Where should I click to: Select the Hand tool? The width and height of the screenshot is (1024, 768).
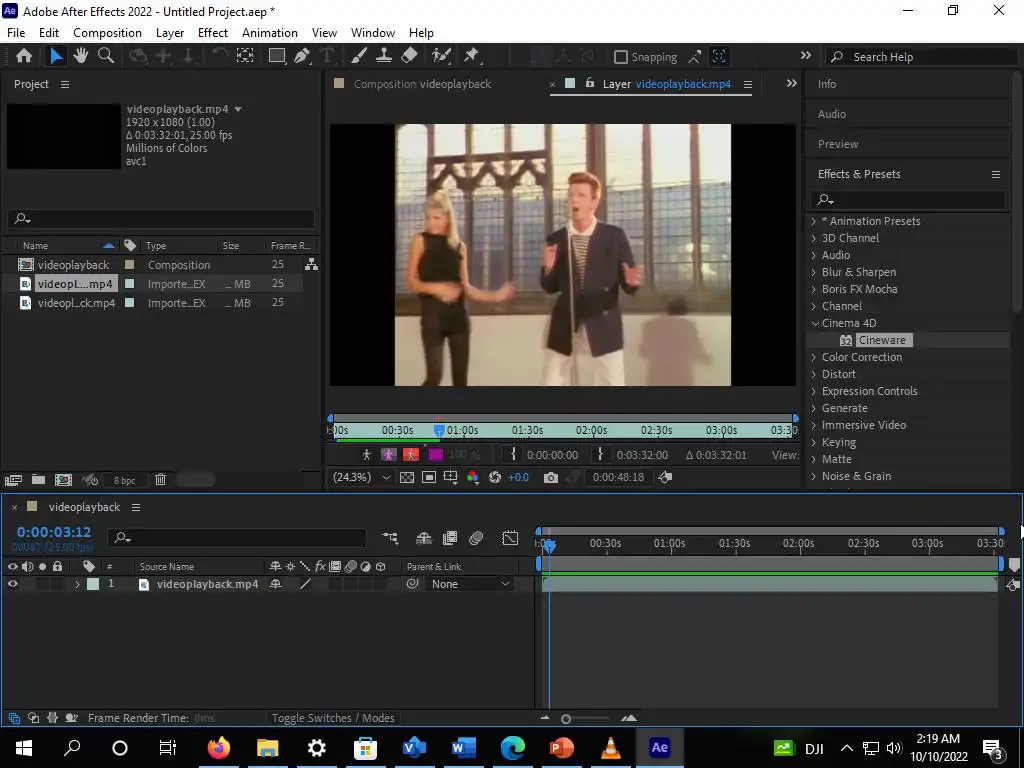81,56
